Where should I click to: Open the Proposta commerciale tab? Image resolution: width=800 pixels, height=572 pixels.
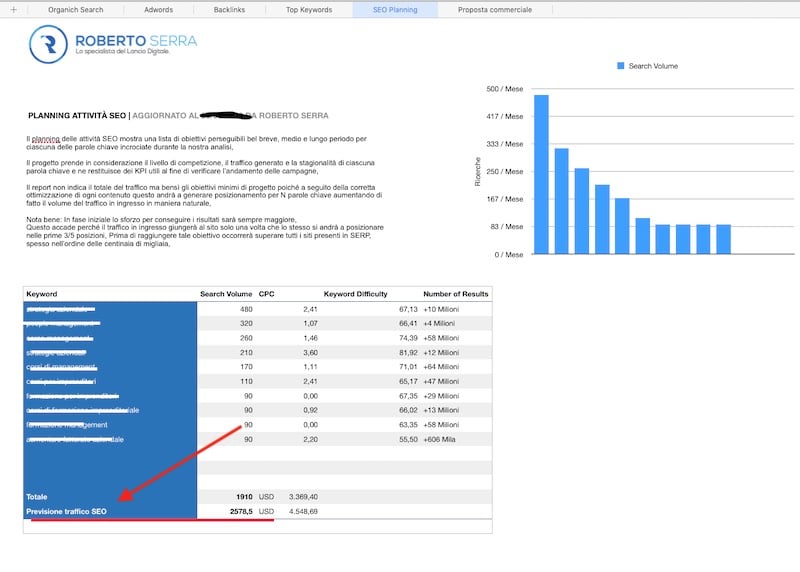coord(494,10)
